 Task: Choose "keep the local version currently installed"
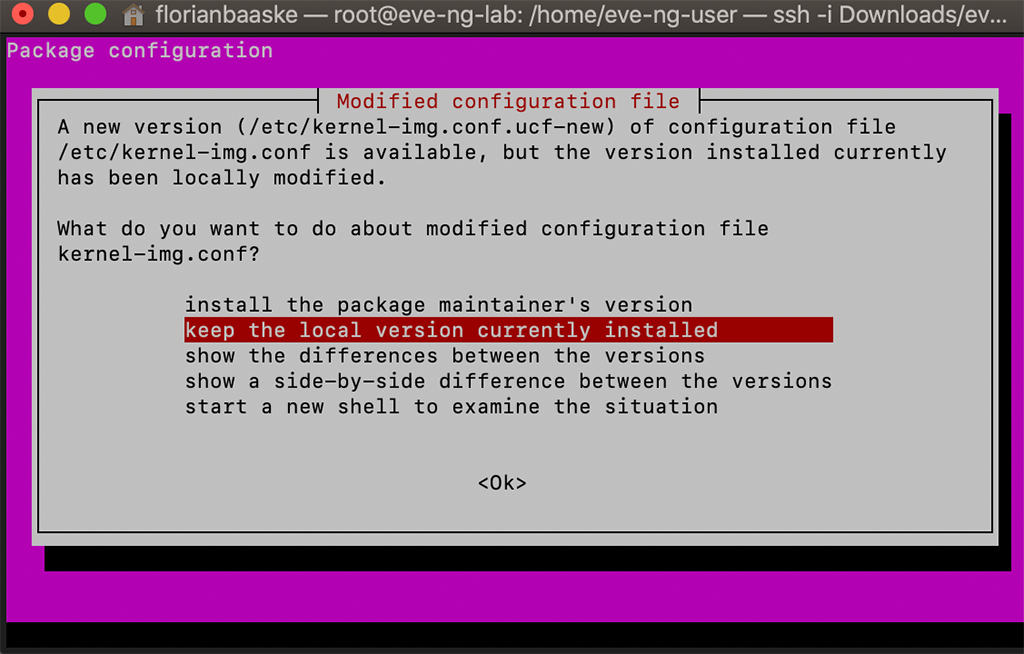[509, 330]
